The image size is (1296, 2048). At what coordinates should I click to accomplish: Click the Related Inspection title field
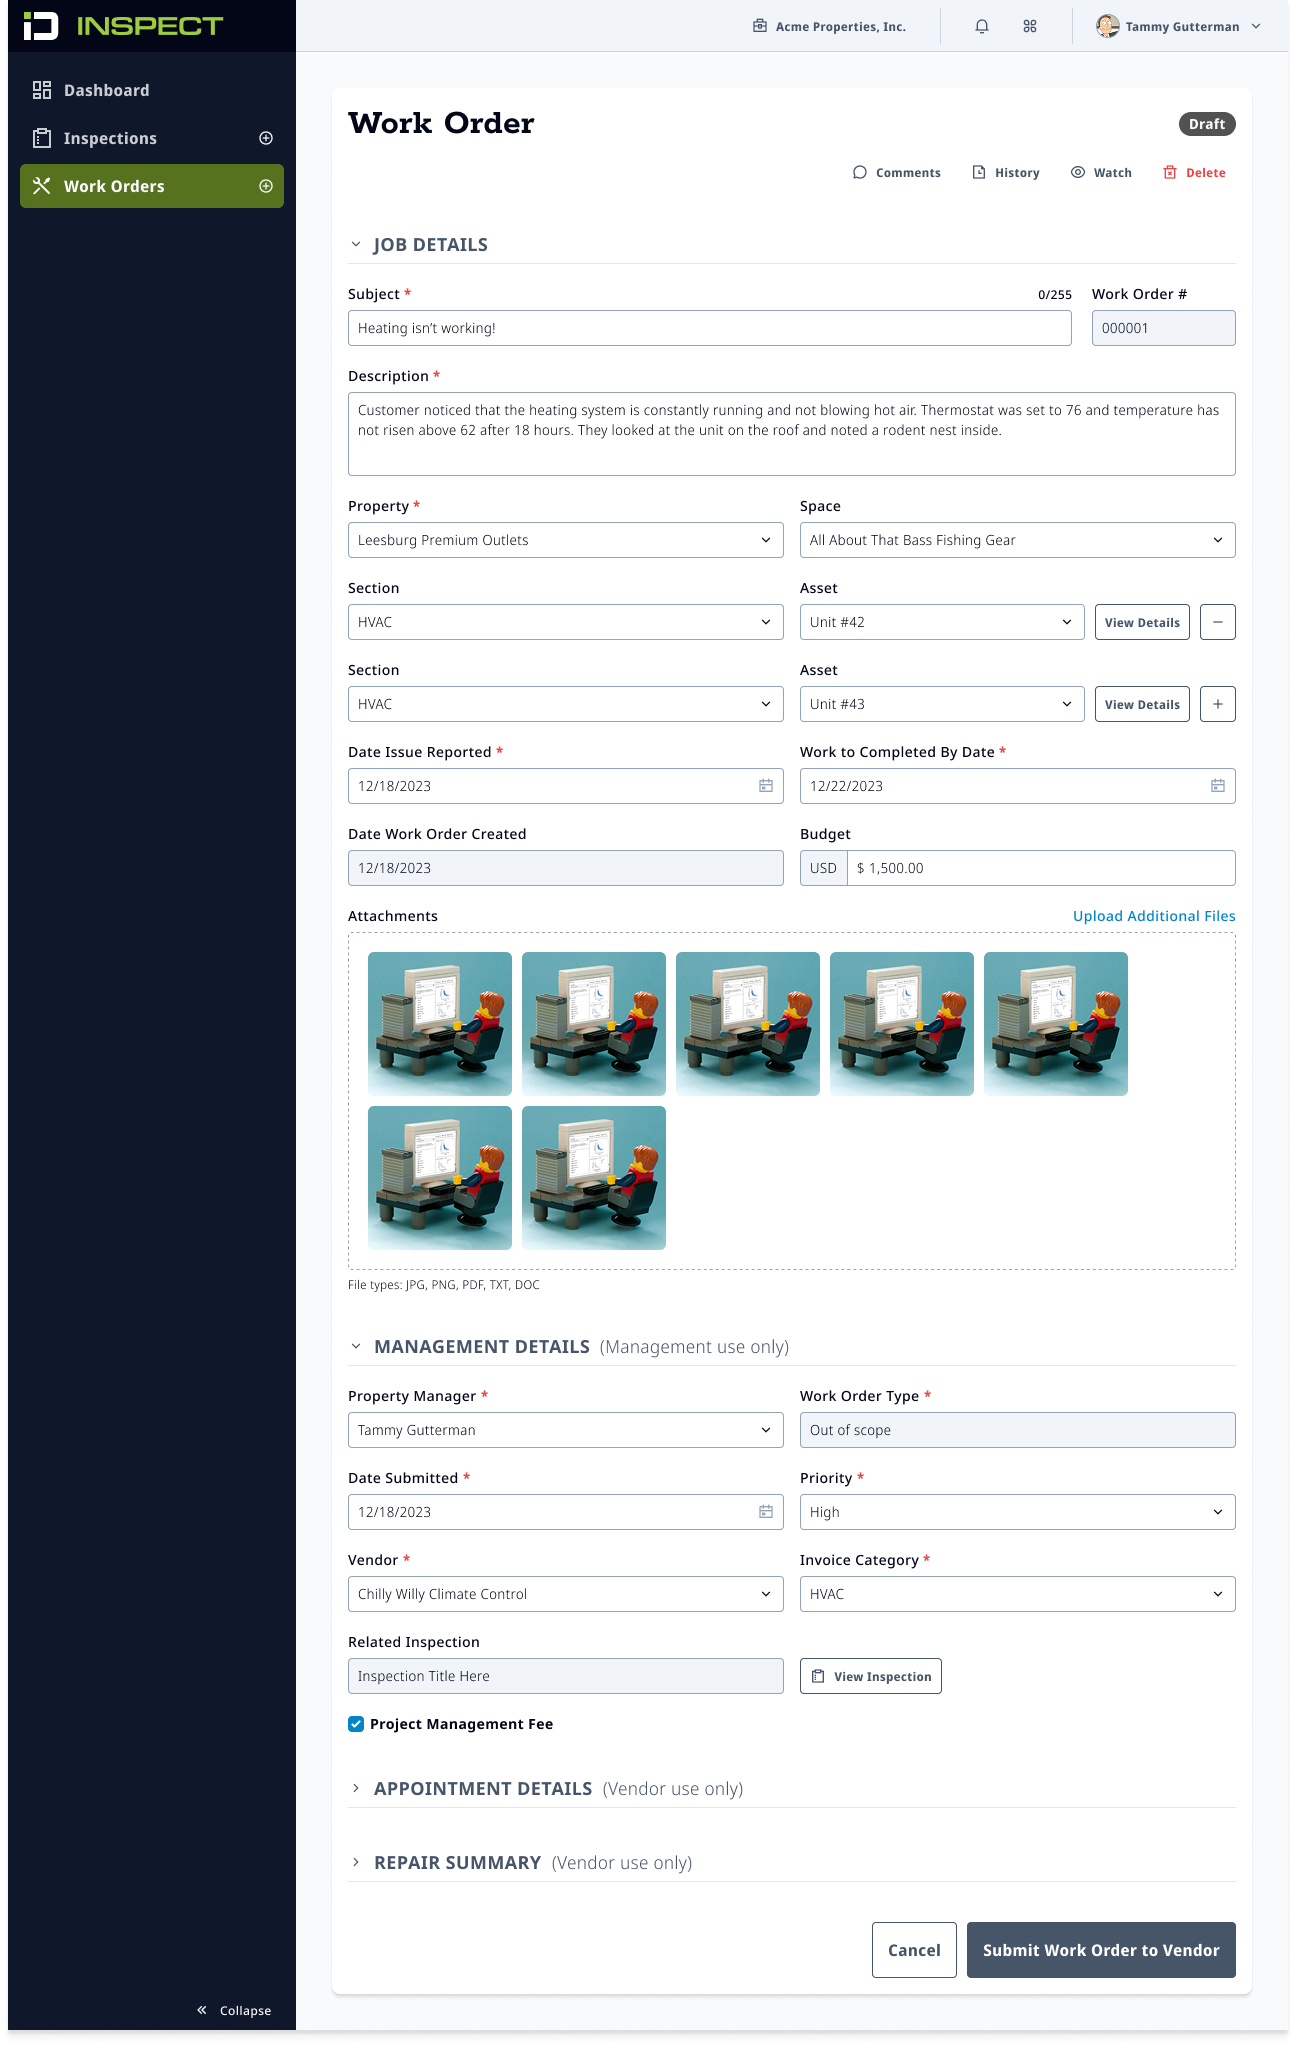tap(566, 1676)
